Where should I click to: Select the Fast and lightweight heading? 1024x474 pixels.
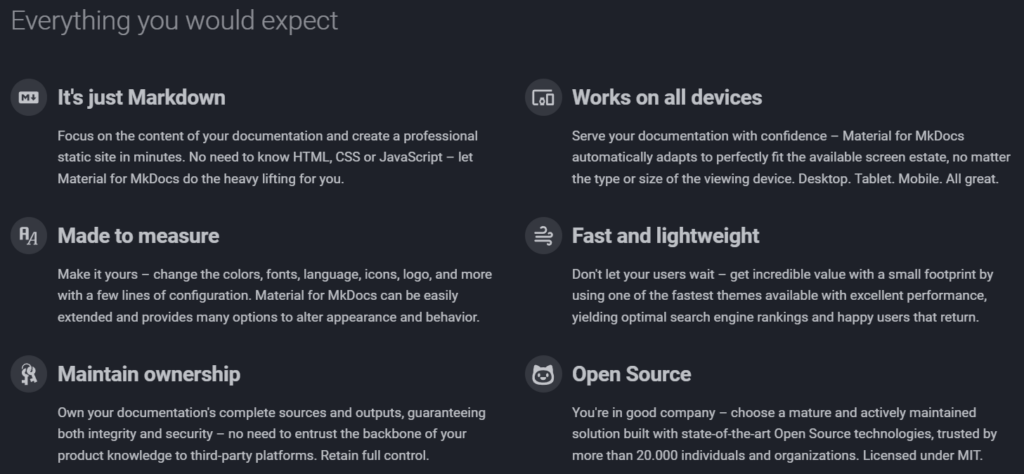pyautogui.click(x=665, y=236)
